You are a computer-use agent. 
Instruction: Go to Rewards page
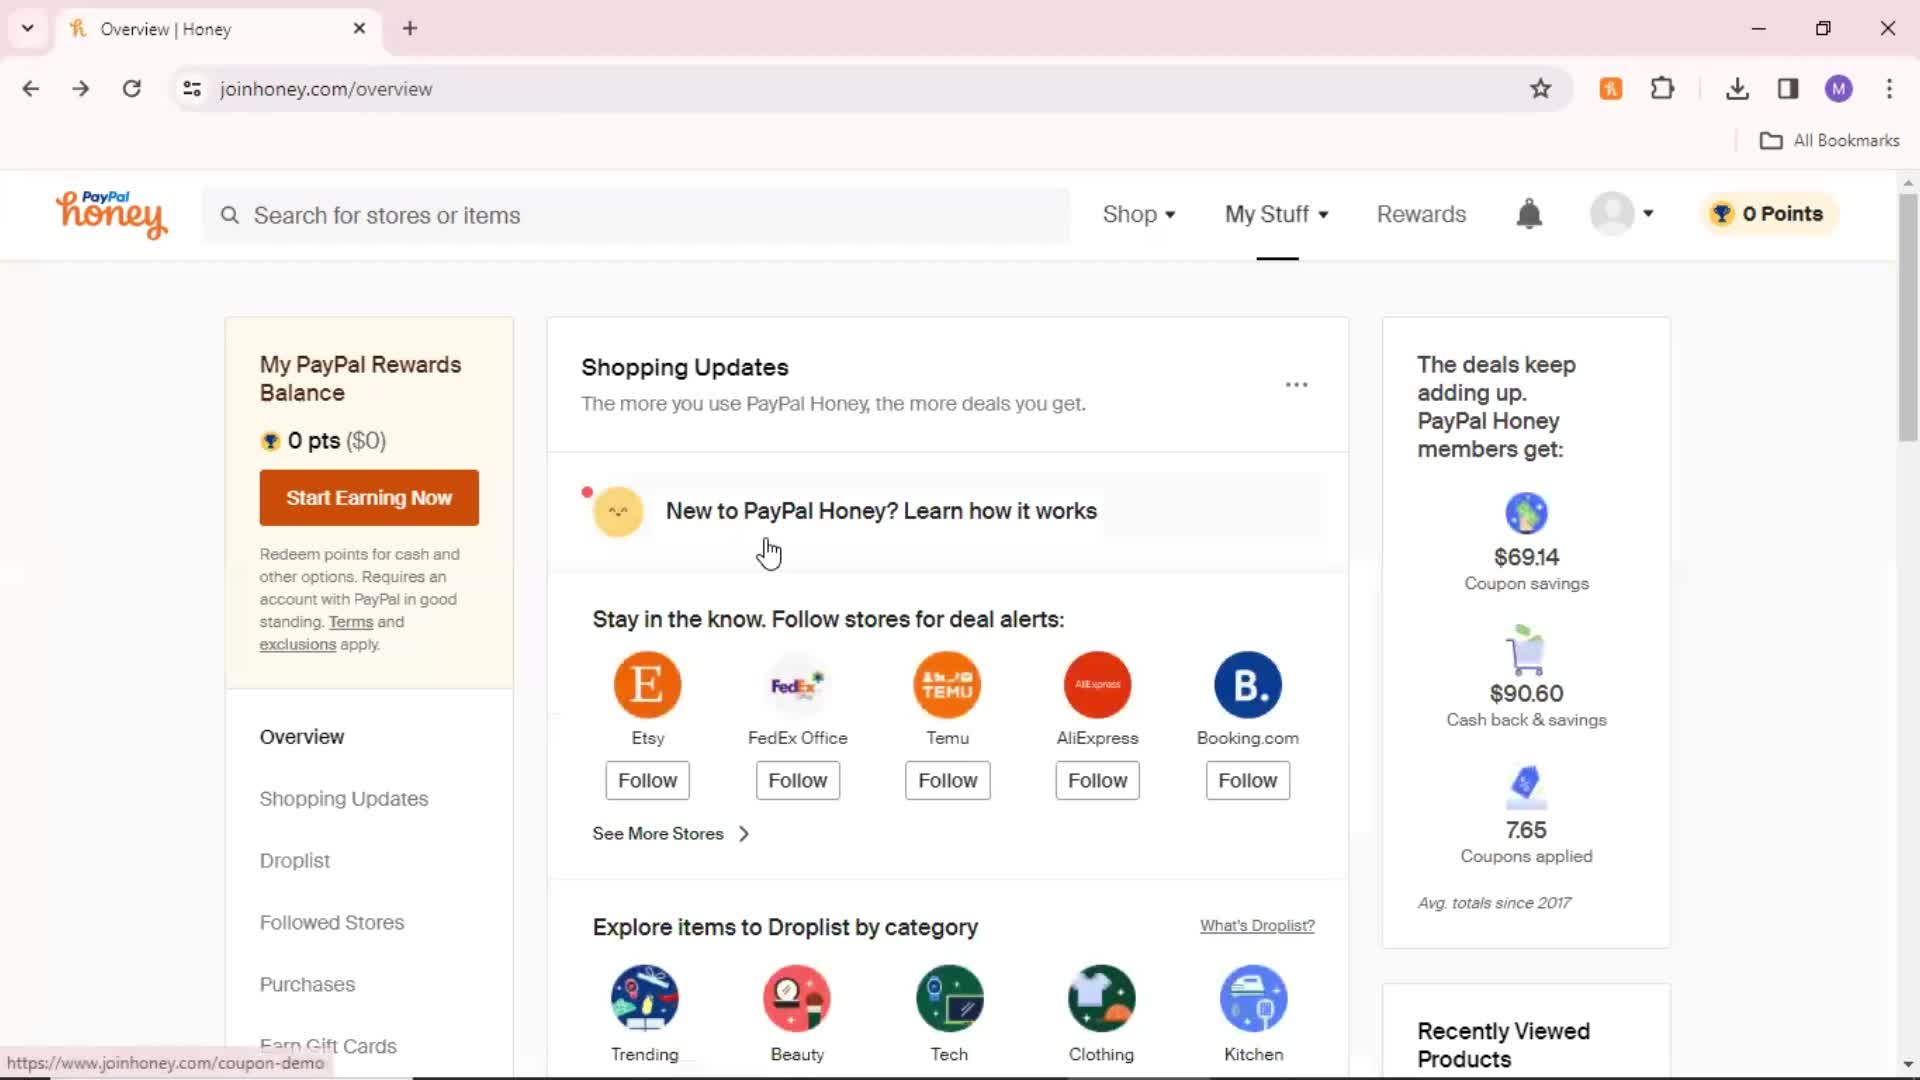click(x=1421, y=214)
